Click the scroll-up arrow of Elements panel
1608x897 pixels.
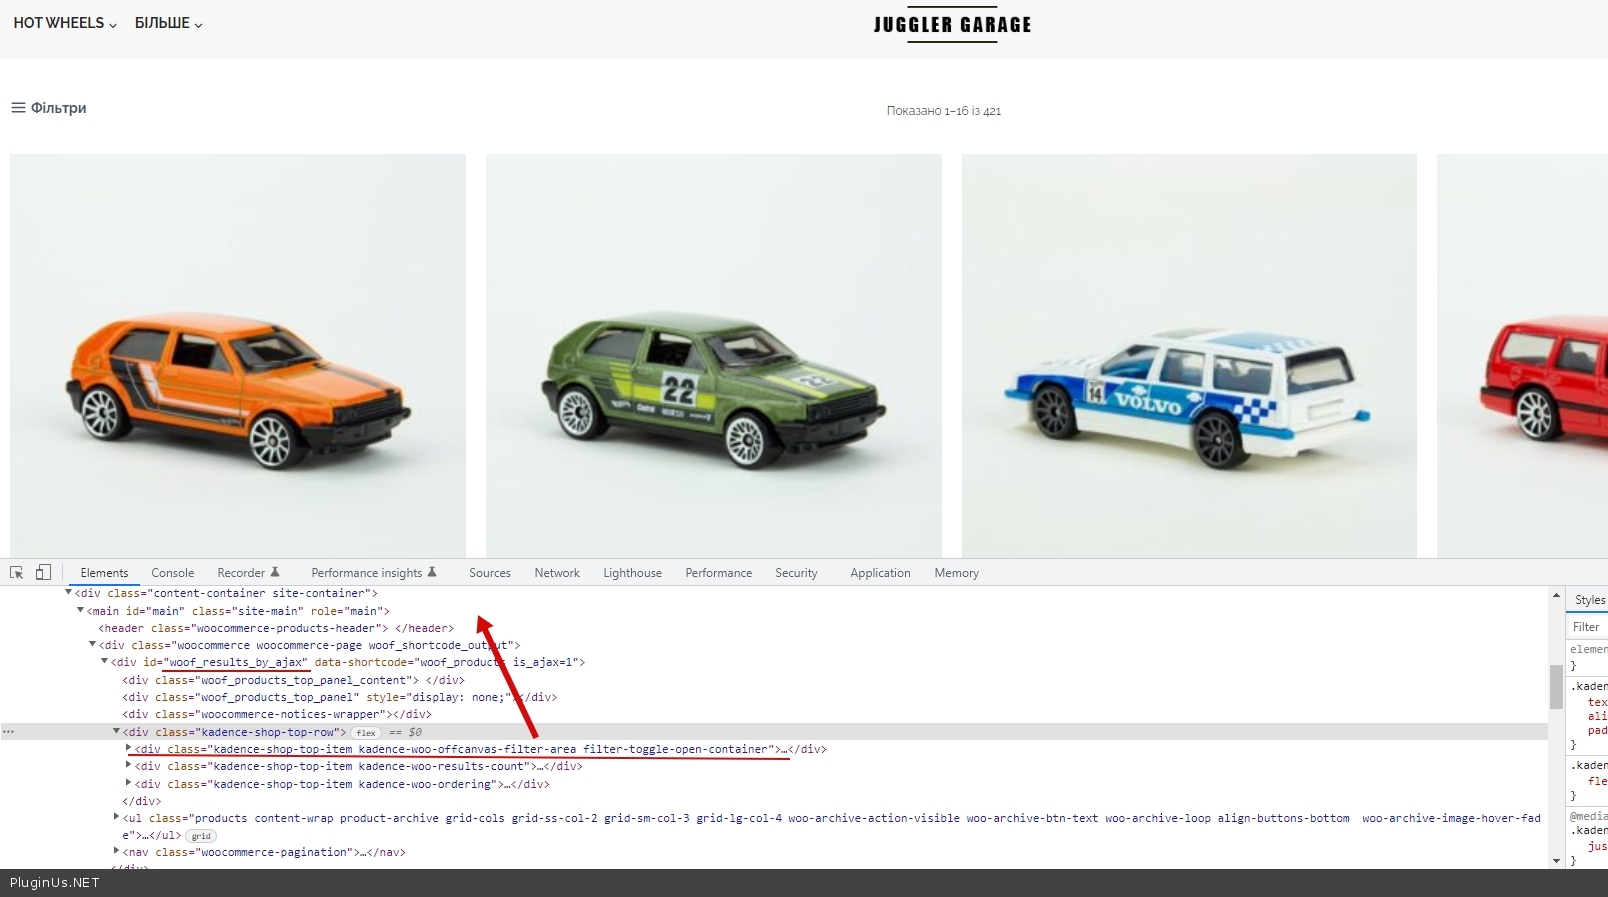click(1556, 596)
